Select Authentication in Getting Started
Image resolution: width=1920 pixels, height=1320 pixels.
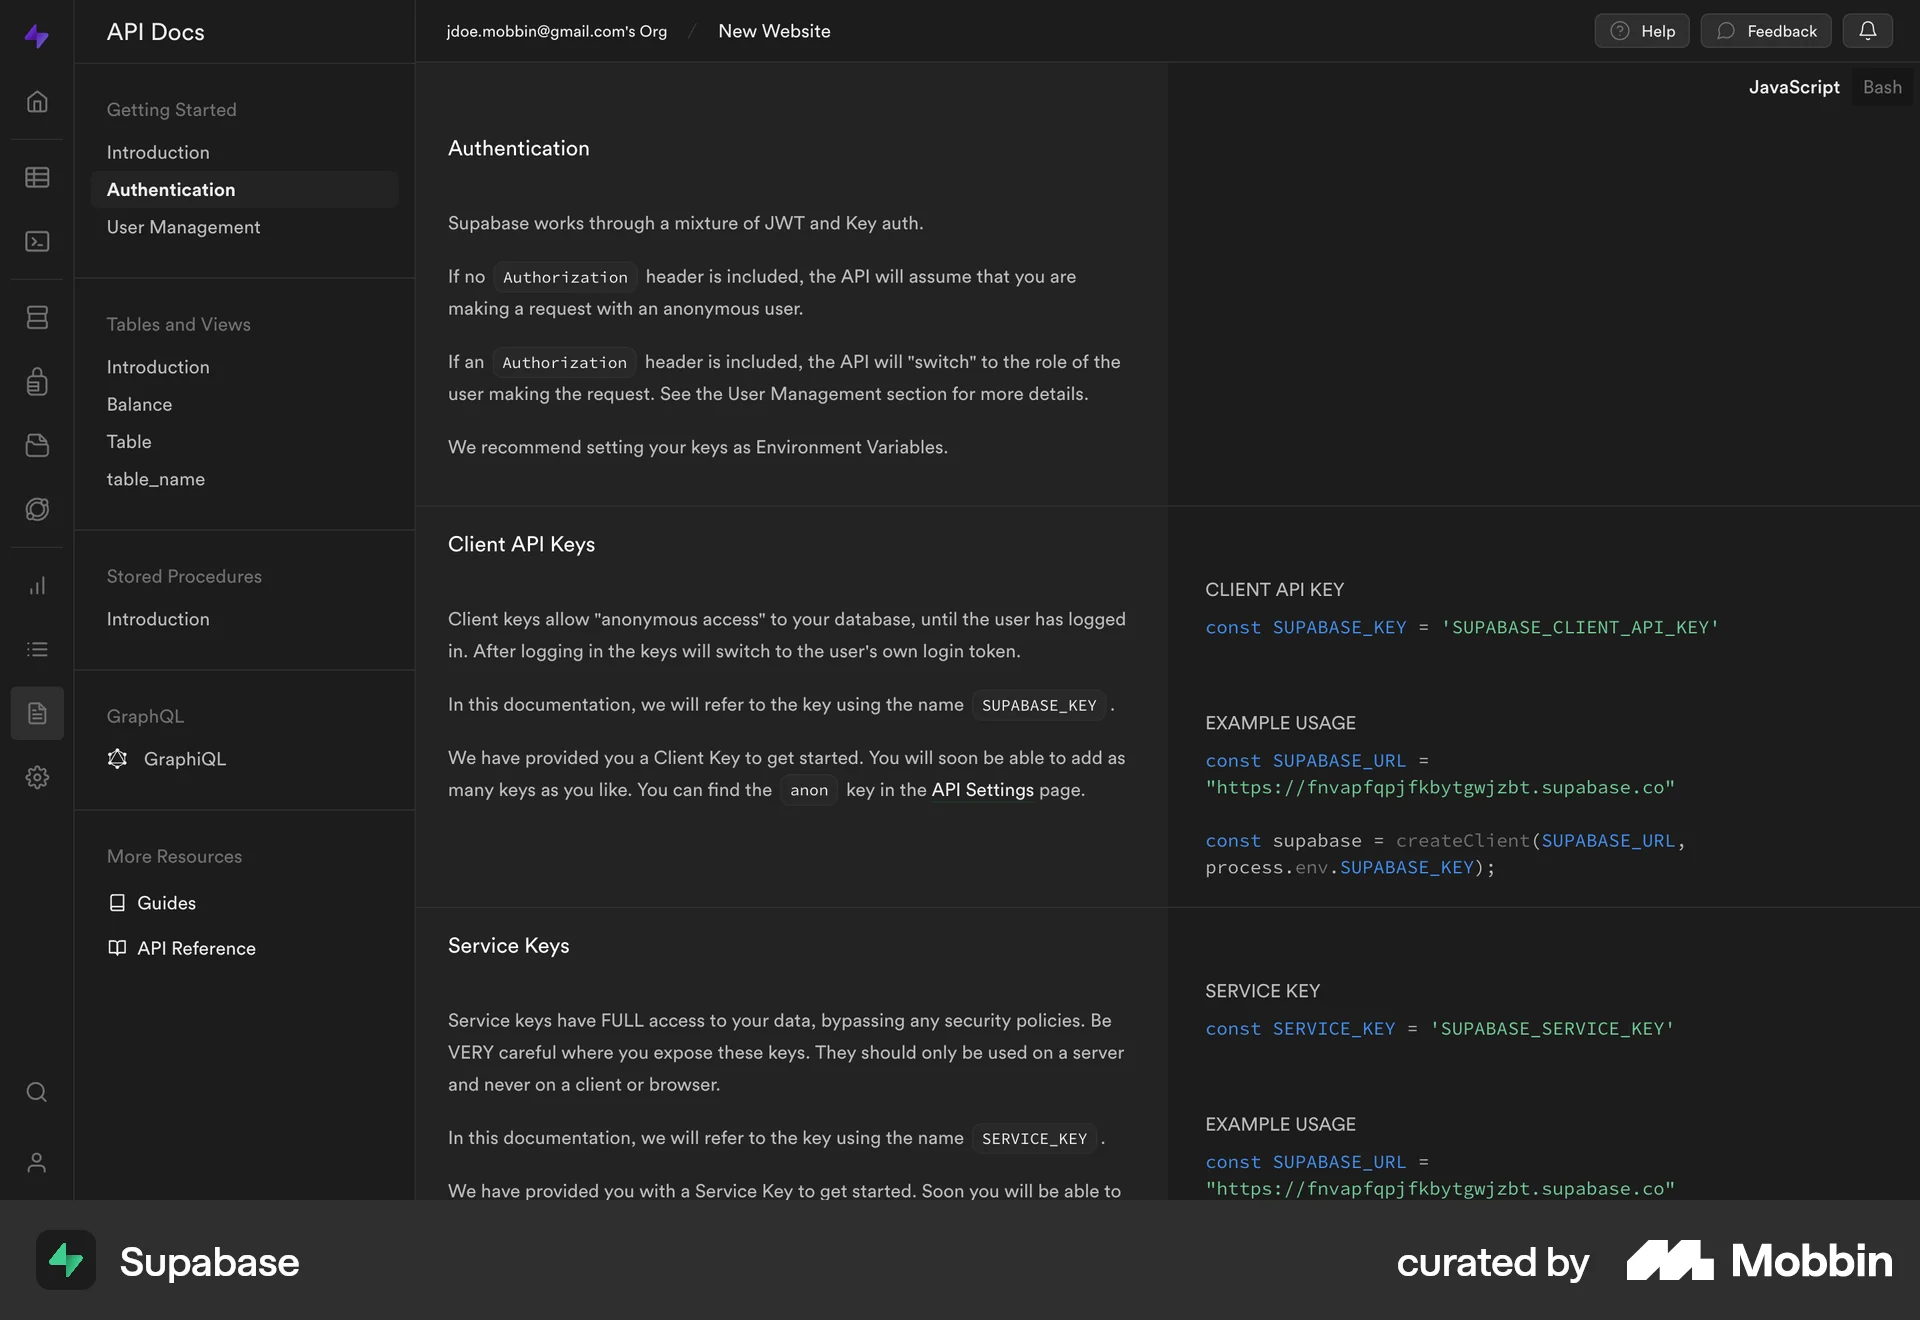coord(171,189)
